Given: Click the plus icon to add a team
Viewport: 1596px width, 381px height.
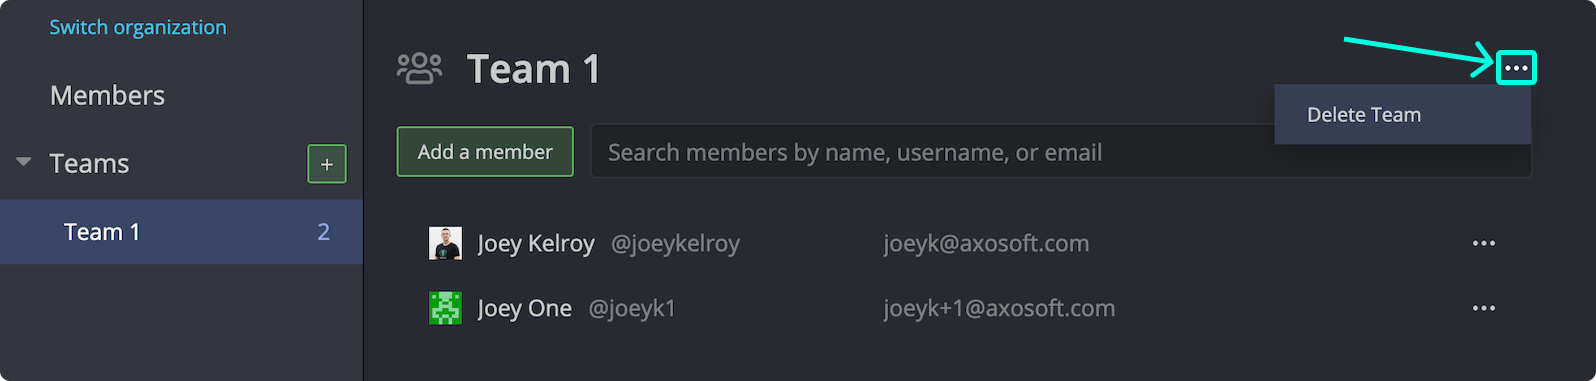Looking at the screenshot, I should click(327, 164).
